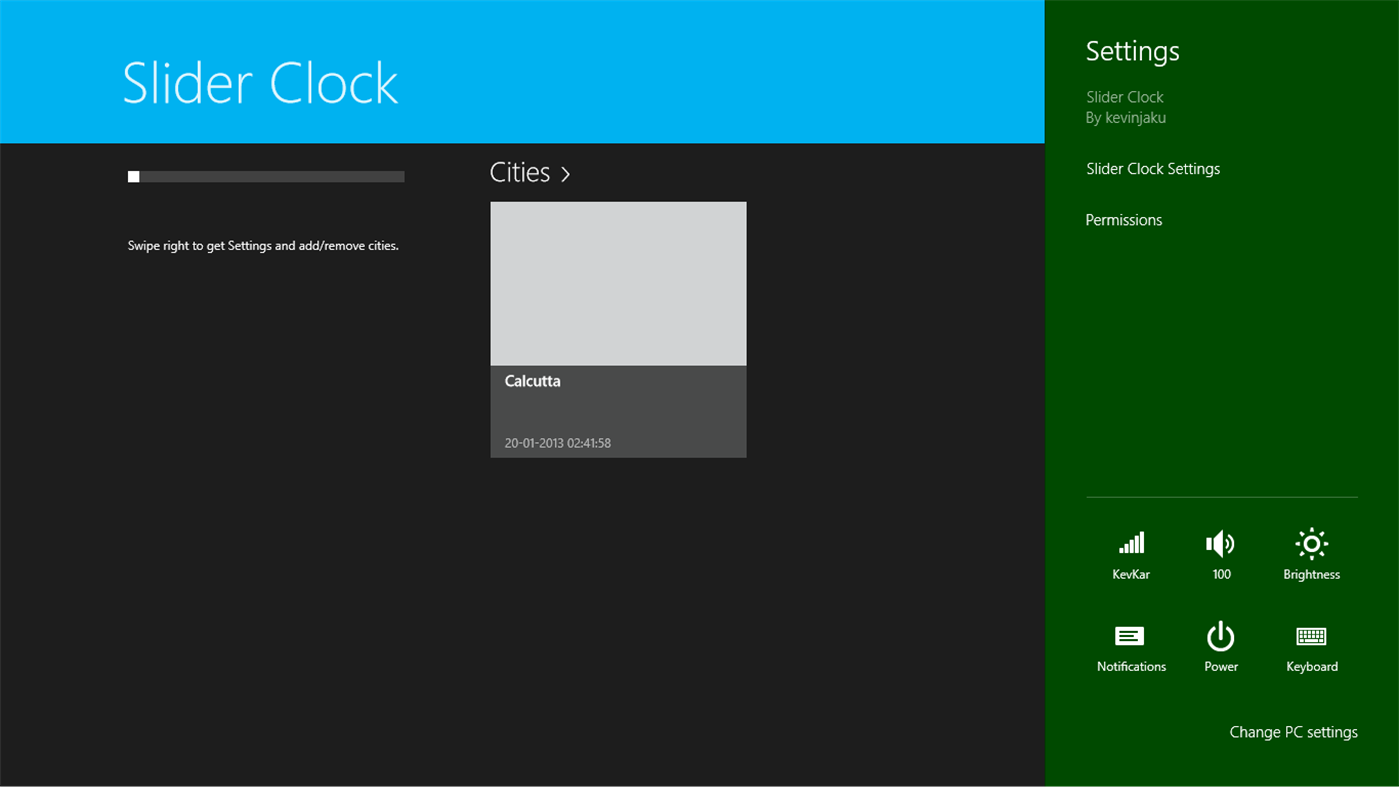This screenshot has height=787, width=1399.
Task: Expand the Cities section via its chevron
Action: click(565, 174)
